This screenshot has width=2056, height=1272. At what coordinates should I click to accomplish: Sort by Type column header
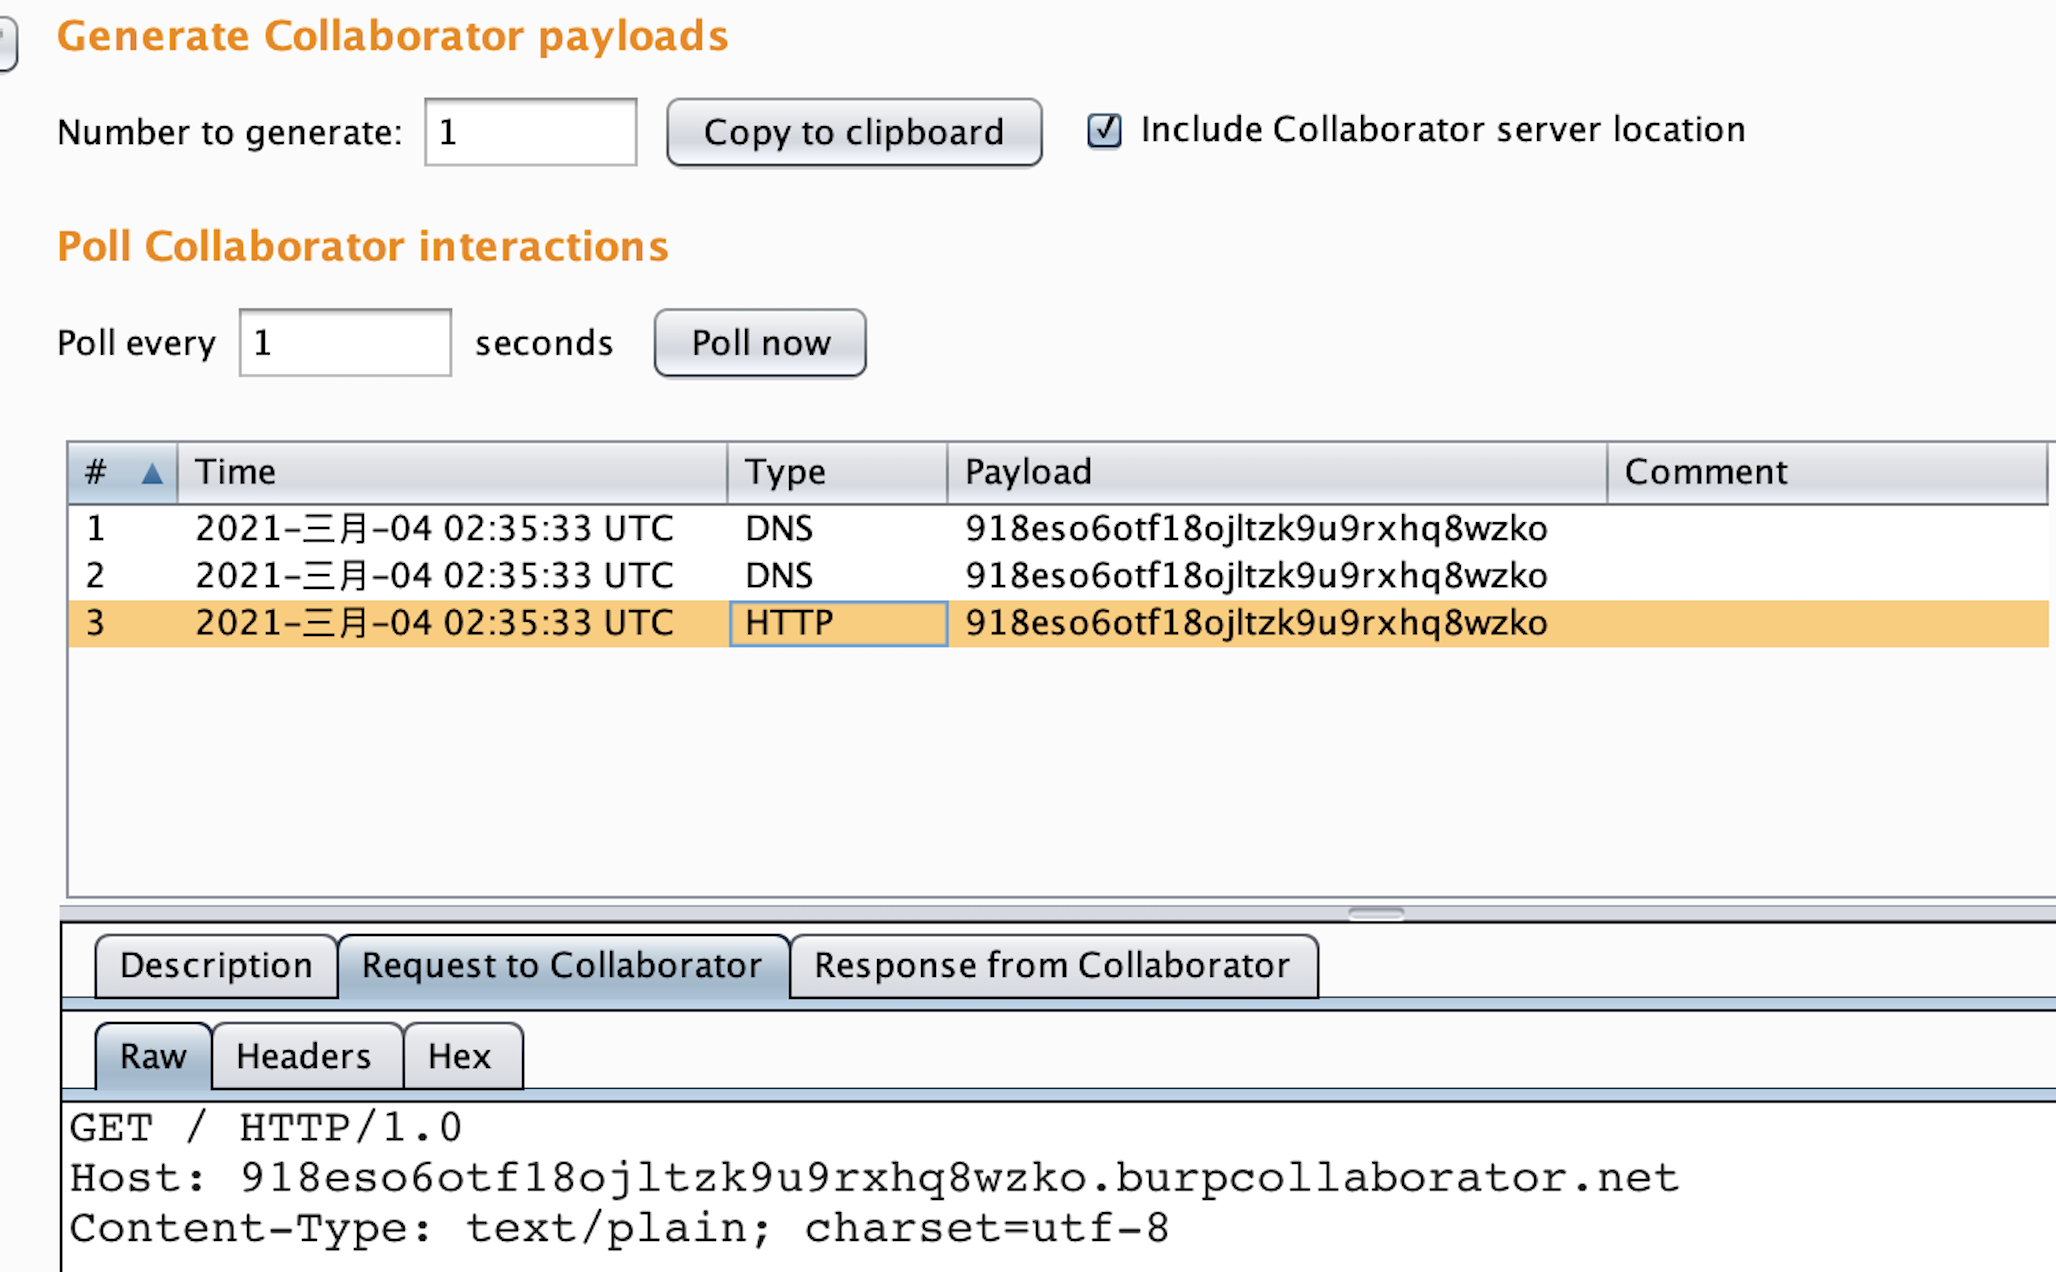[836, 472]
